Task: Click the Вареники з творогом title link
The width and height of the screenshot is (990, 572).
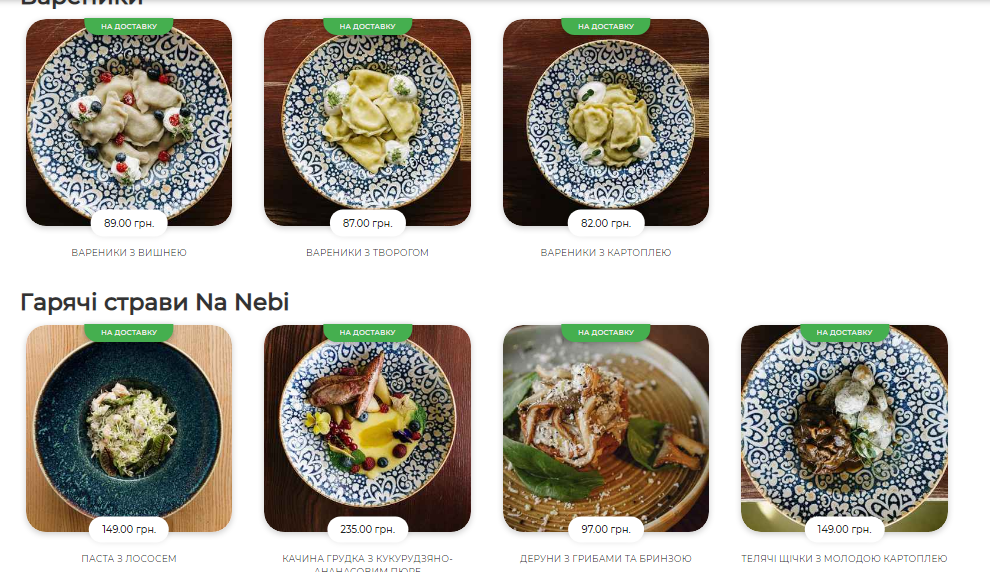Action: coord(367,253)
